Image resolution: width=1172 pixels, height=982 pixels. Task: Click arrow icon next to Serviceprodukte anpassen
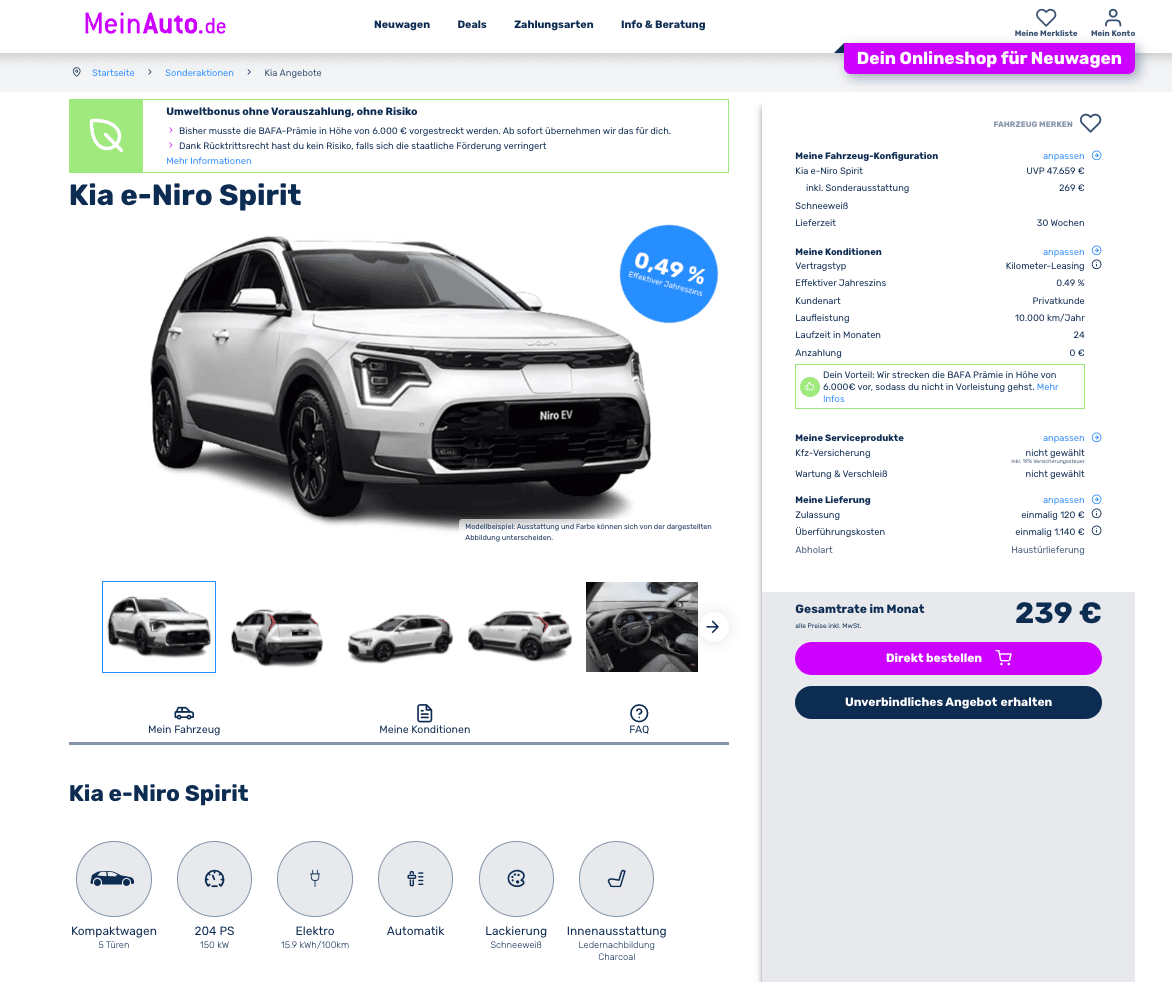[1097, 437]
